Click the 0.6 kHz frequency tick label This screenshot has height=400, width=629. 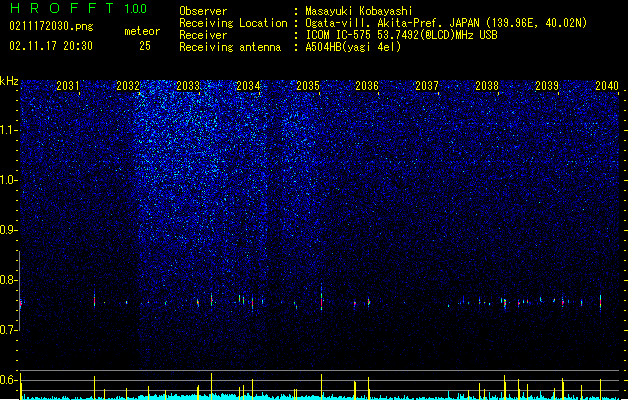click(x=9, y=380)
